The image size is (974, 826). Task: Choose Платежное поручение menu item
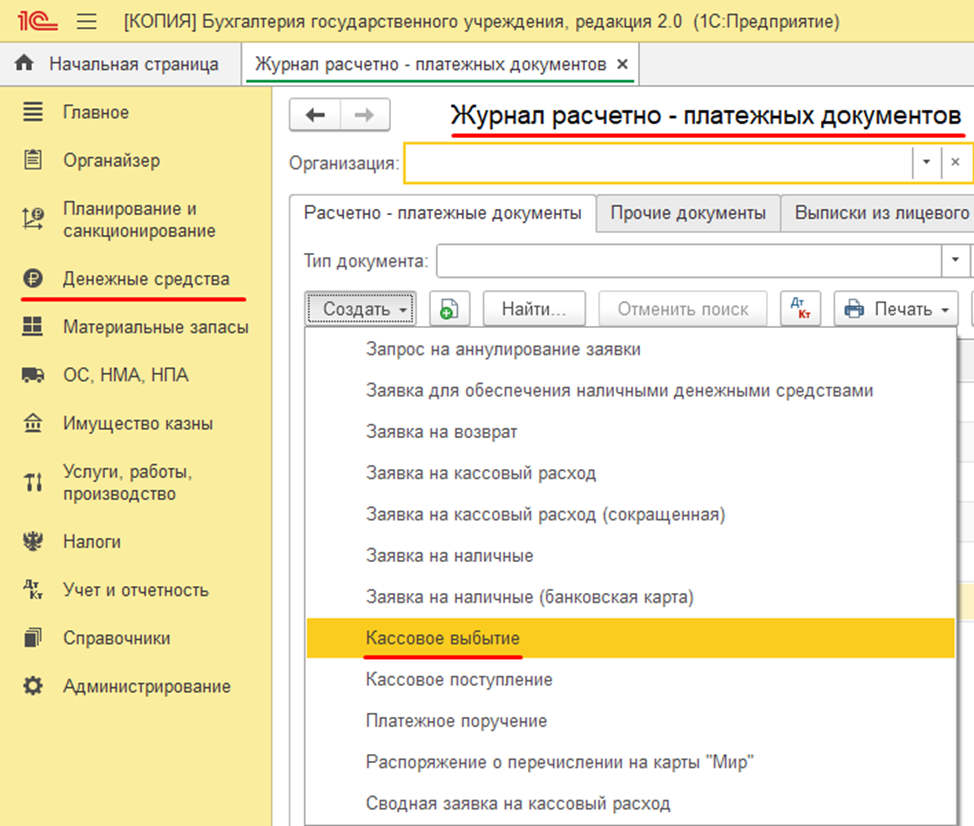pyautogui.click(x=630, y=720)
